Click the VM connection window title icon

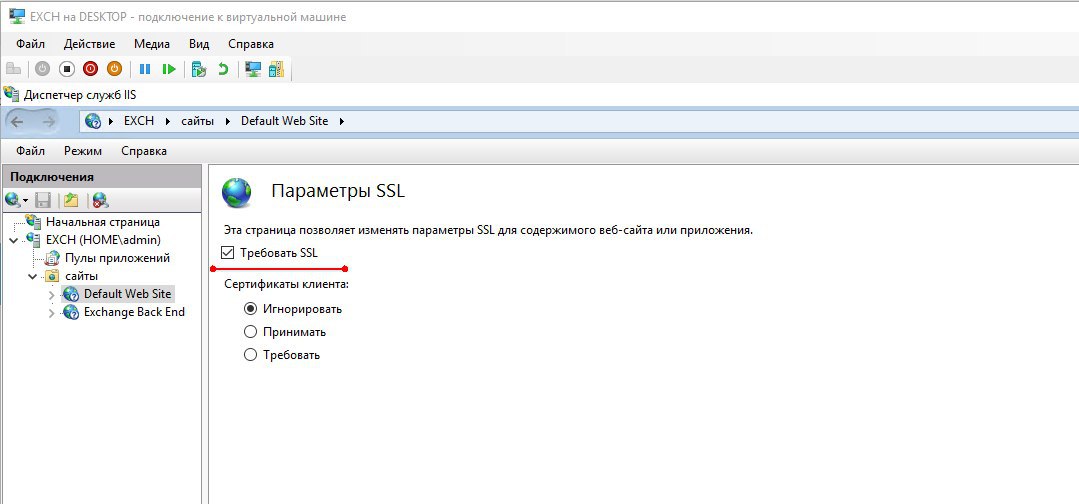(x=17, y=16)
